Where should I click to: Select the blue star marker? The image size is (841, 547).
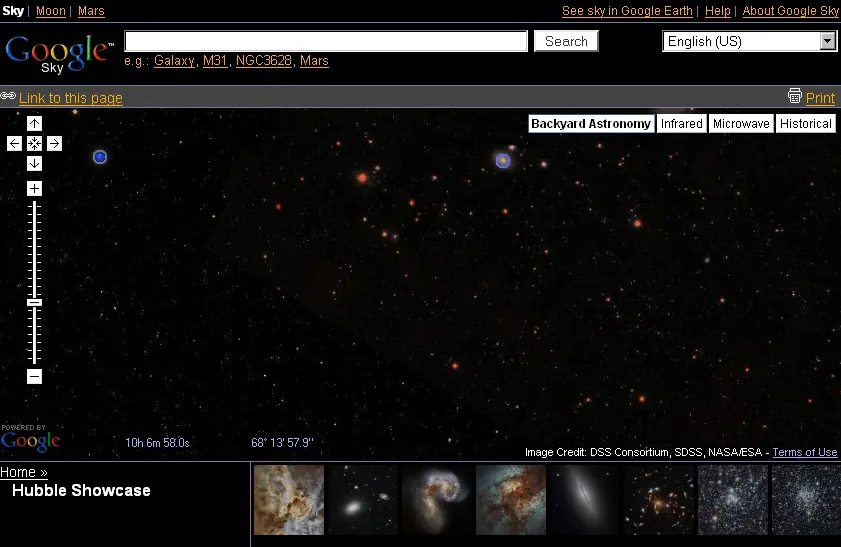[100, 157]
